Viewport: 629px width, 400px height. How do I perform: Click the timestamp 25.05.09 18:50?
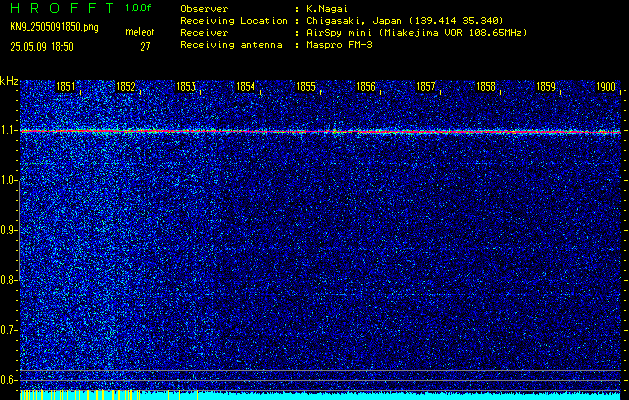[x=42, y=47]
